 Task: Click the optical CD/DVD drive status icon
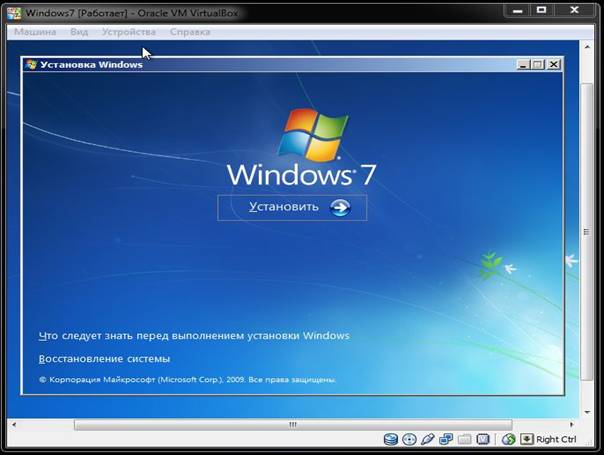coord(409,439)
